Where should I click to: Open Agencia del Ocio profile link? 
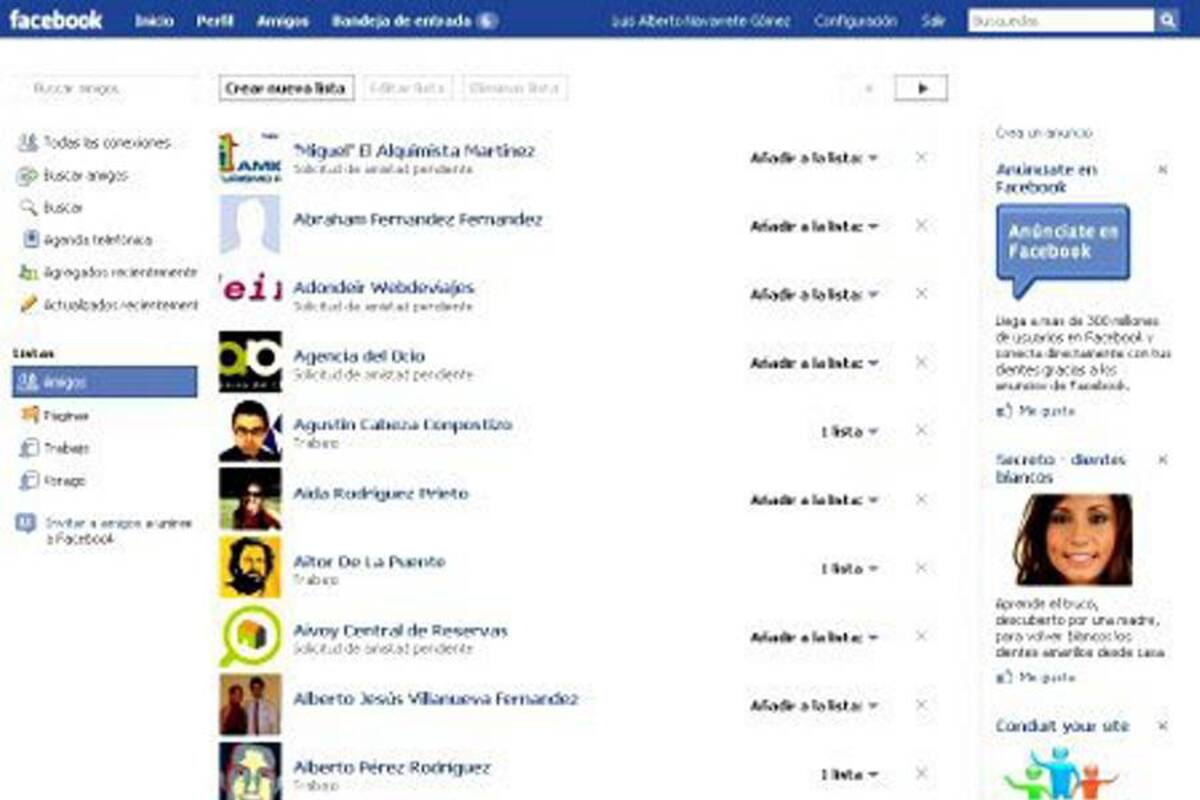click(x=359, y=356)
